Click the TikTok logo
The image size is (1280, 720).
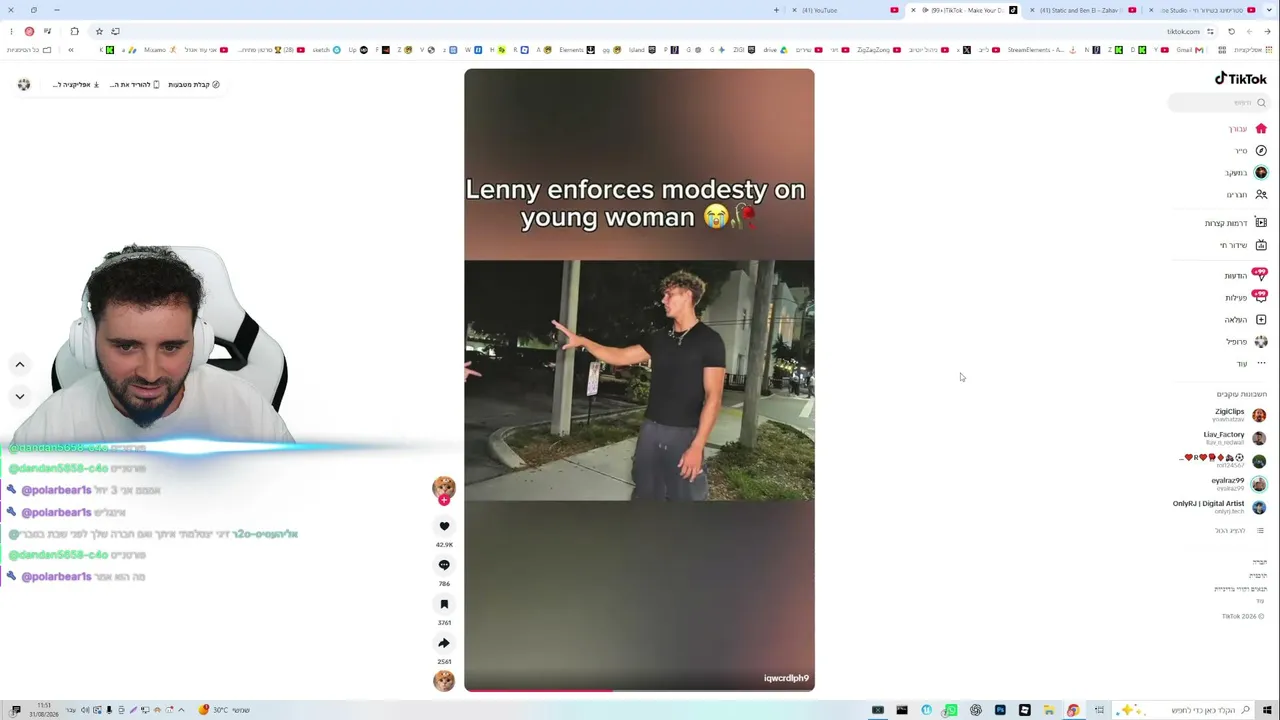click(1240, 79)
